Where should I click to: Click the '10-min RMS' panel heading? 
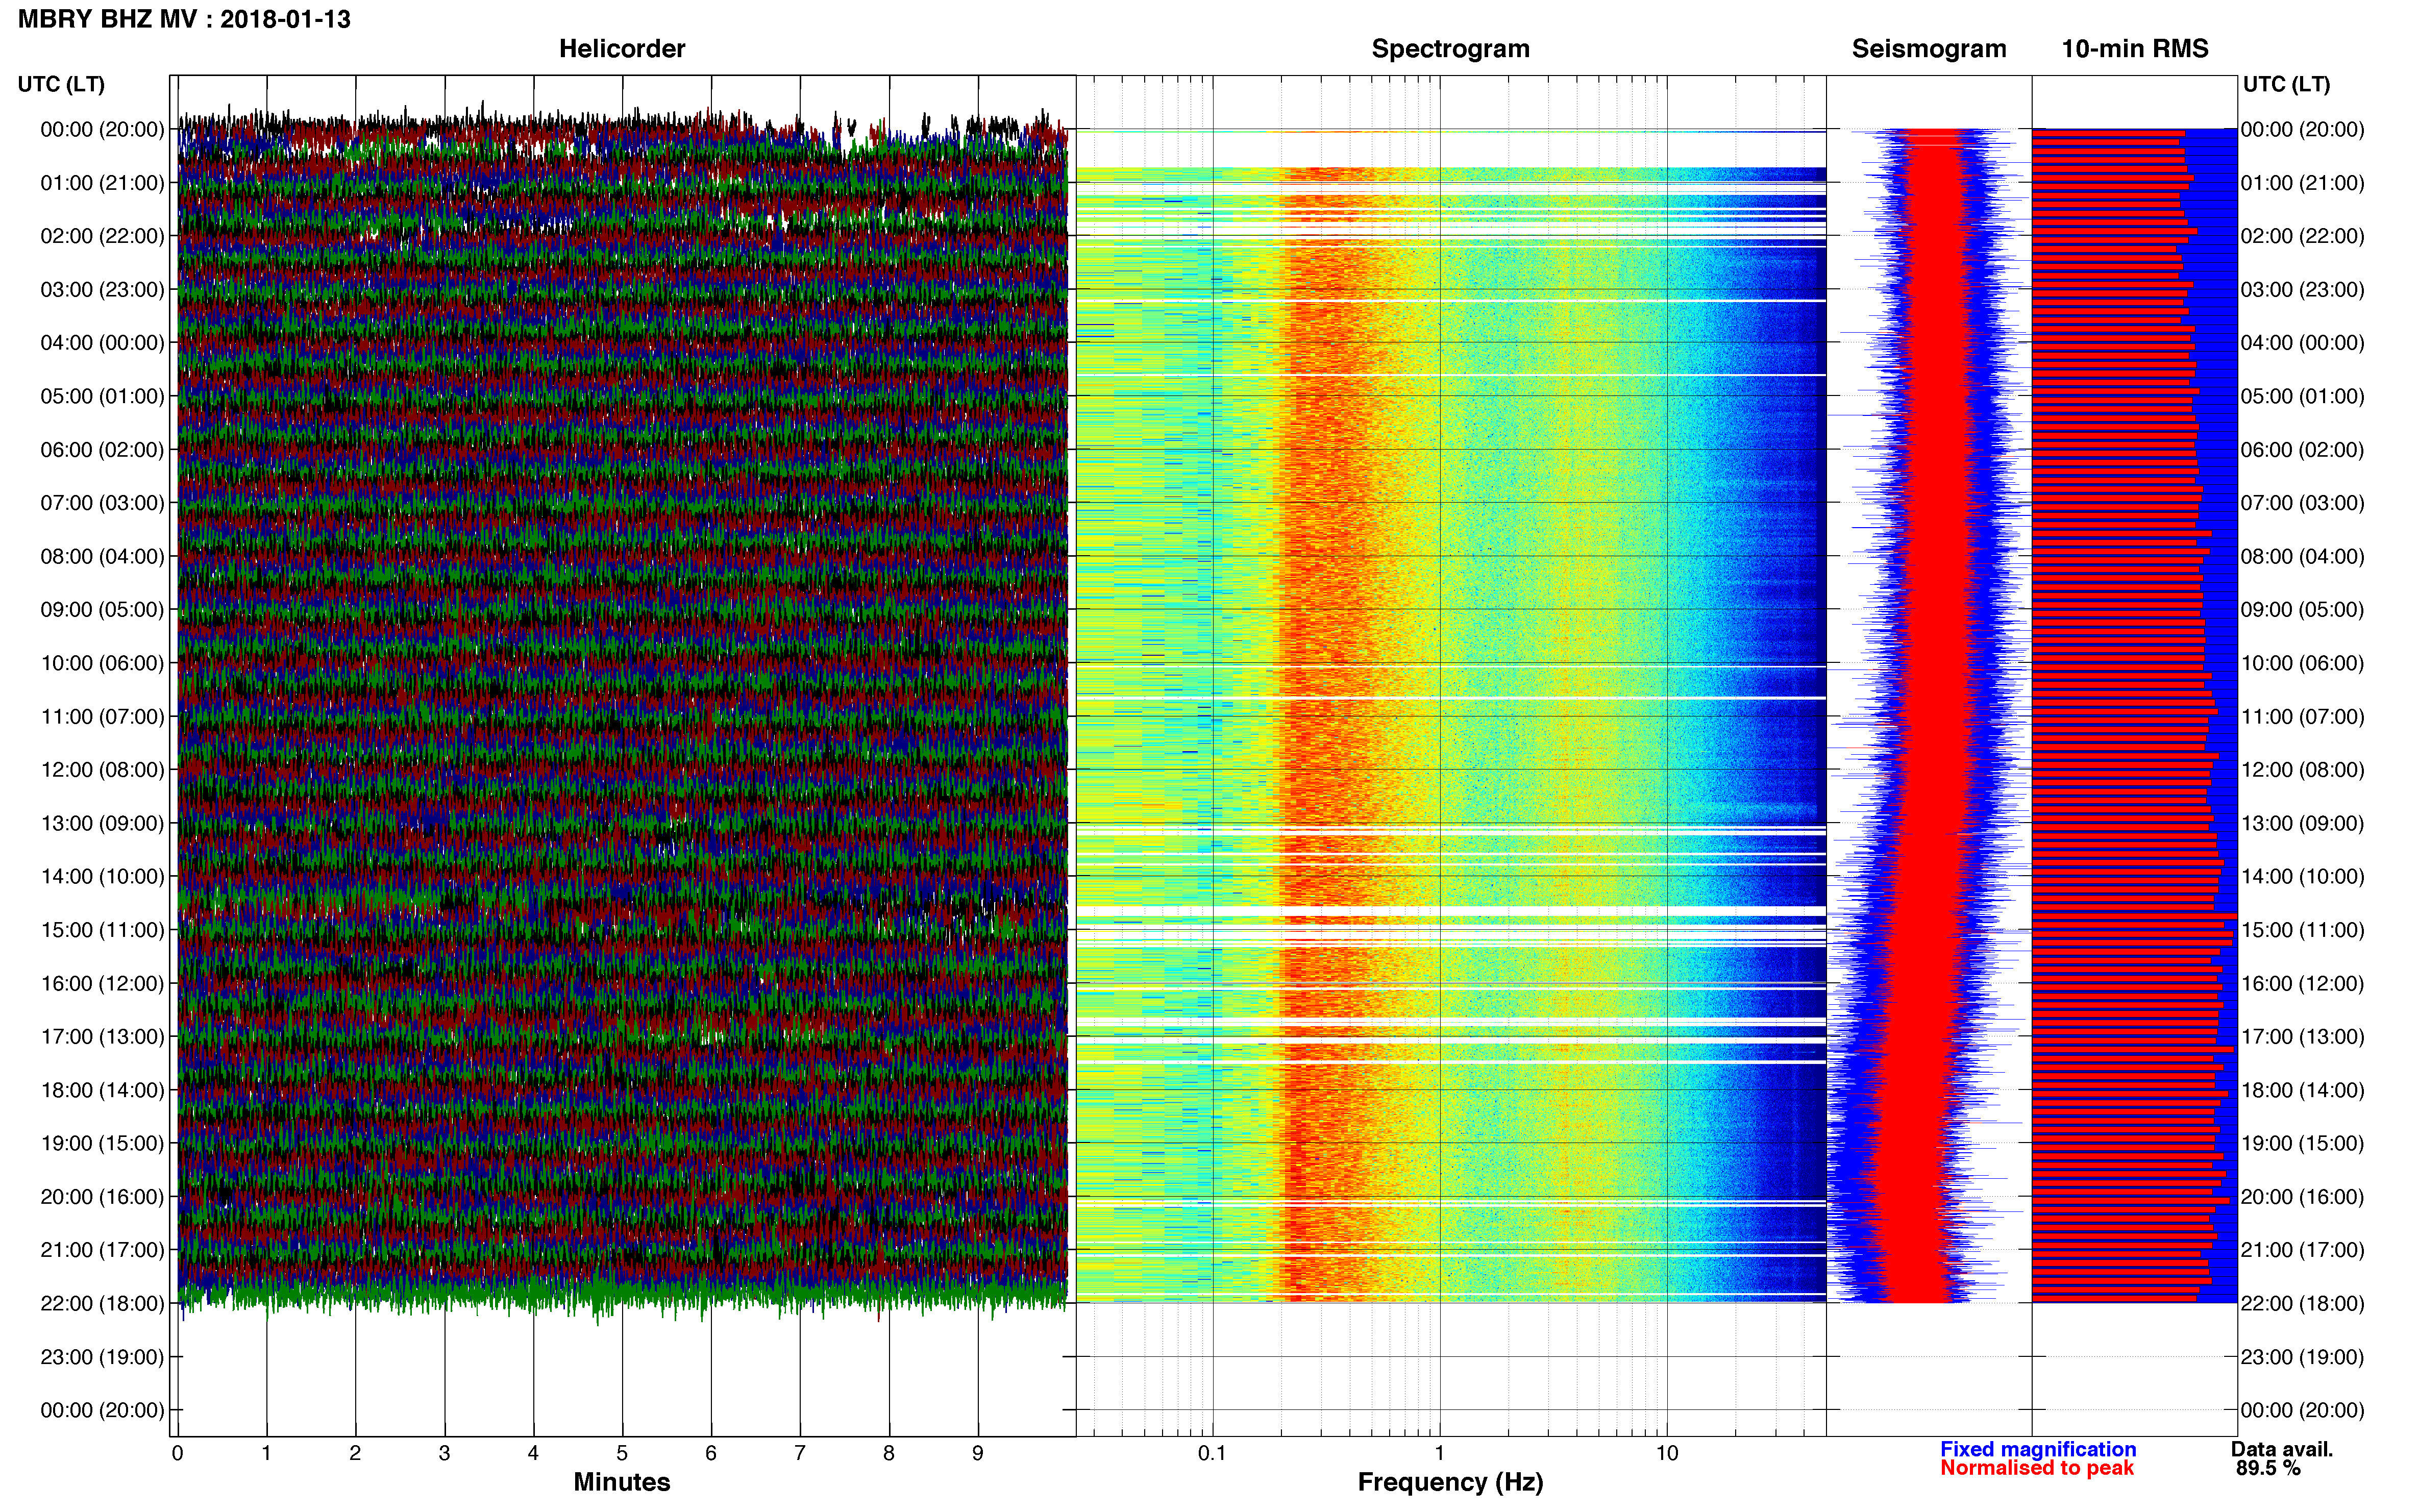(x=2135, y=48)
